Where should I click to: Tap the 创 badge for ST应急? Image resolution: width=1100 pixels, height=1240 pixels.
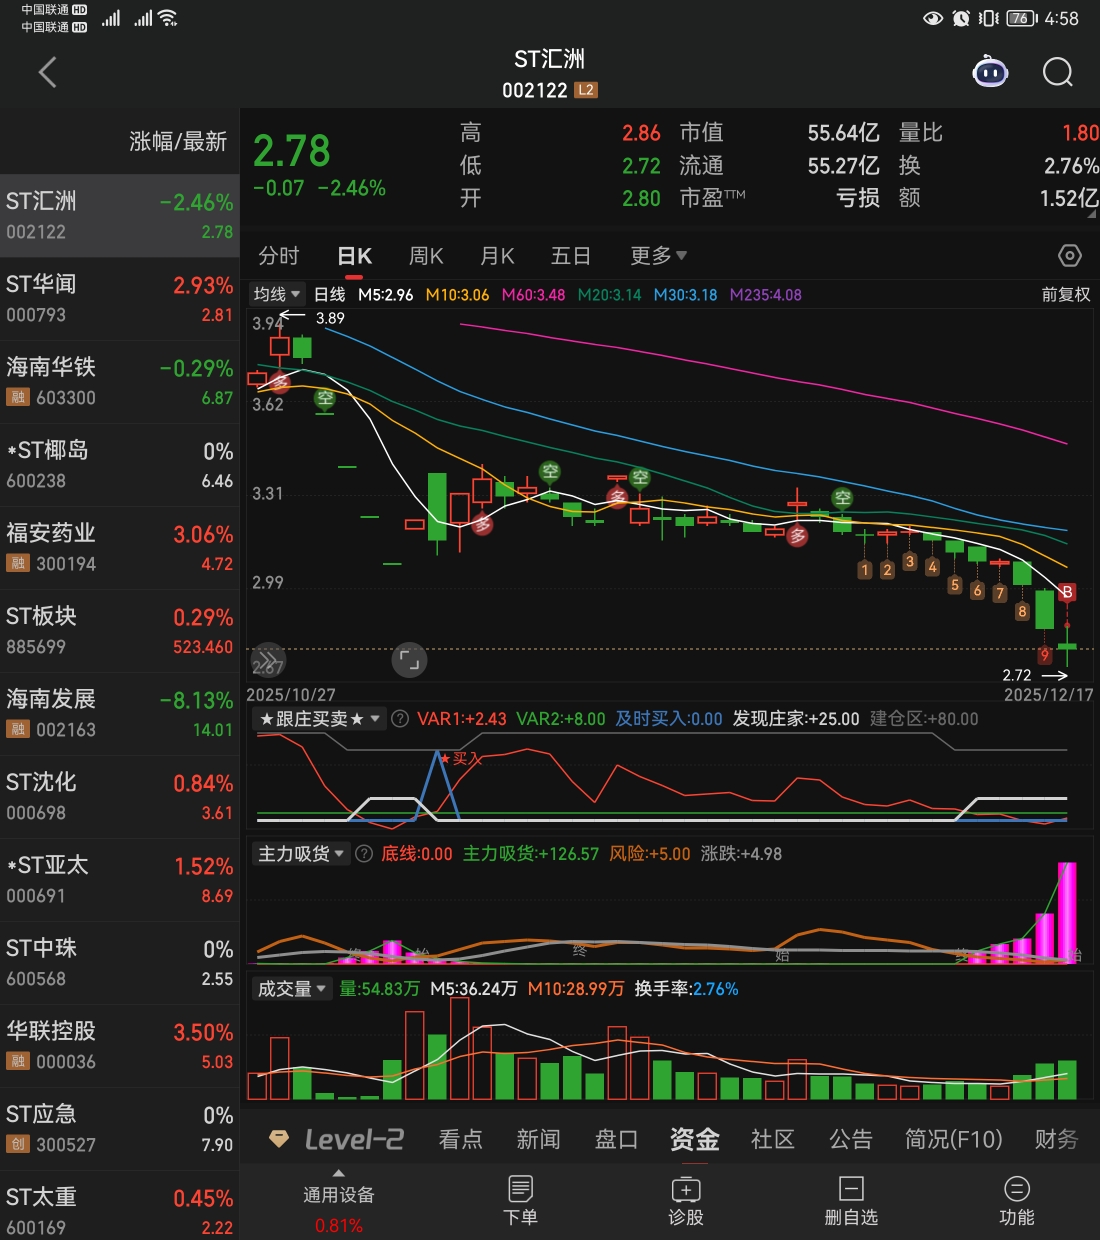coord(18,1144)
